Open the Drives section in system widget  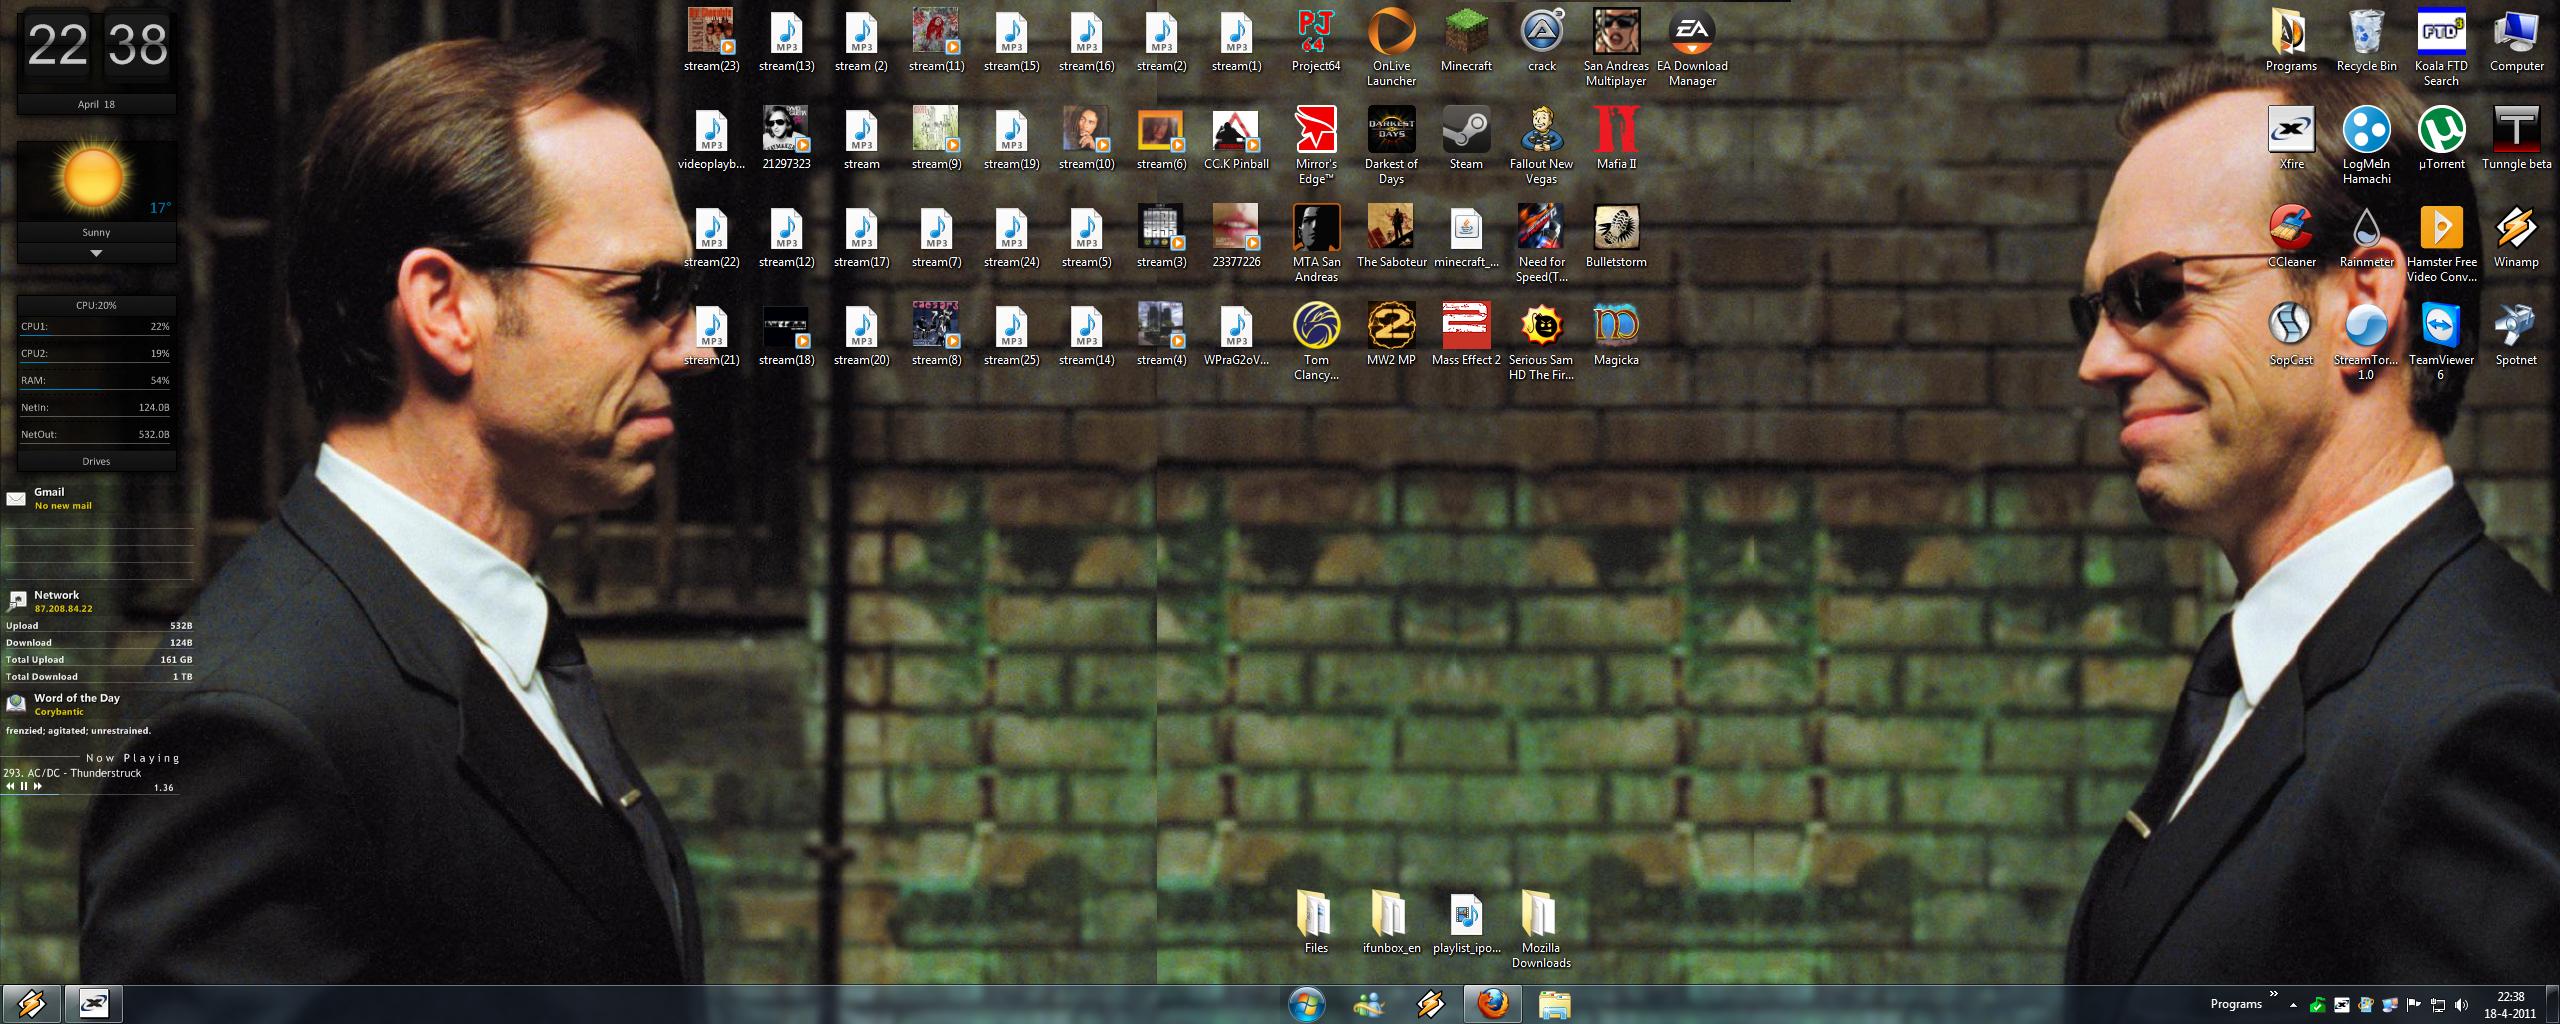(x=96, y=461)
